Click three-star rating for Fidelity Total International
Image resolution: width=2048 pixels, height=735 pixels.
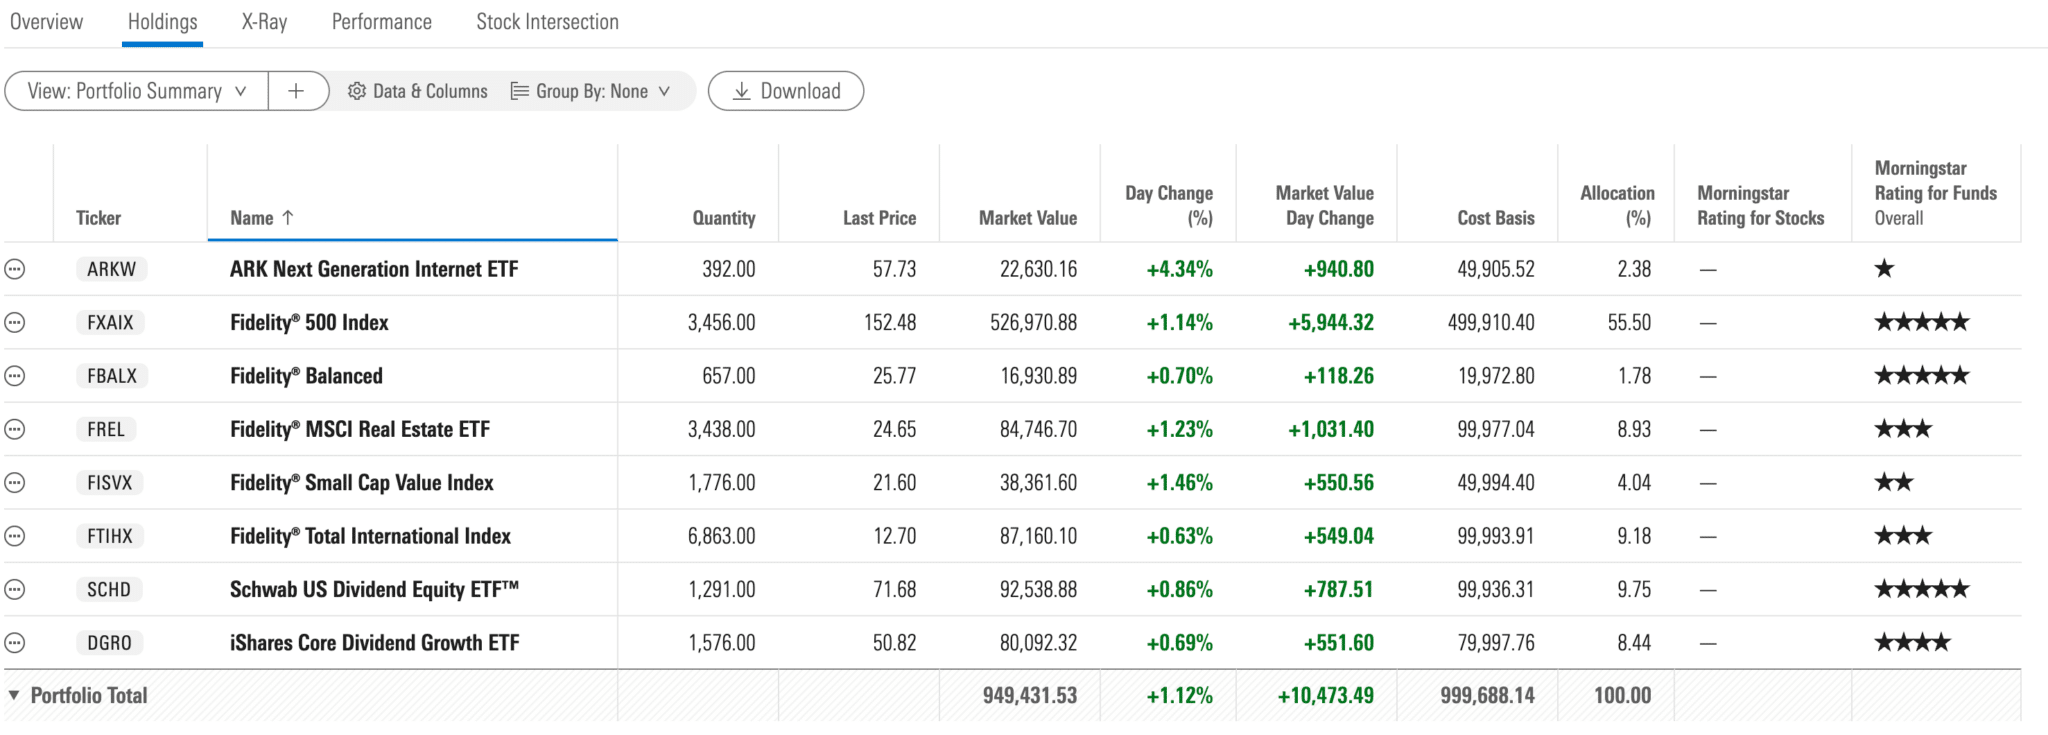coord(1903,536)
